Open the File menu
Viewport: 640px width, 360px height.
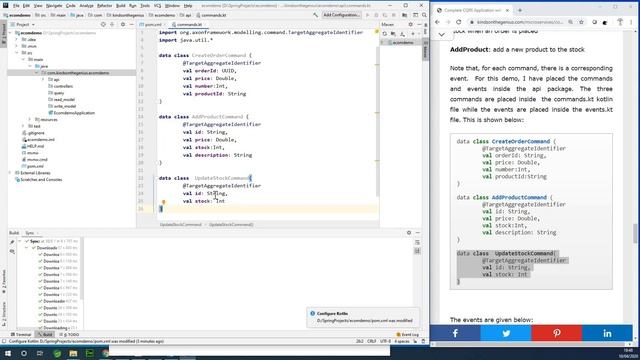click(x=16, y=6)
